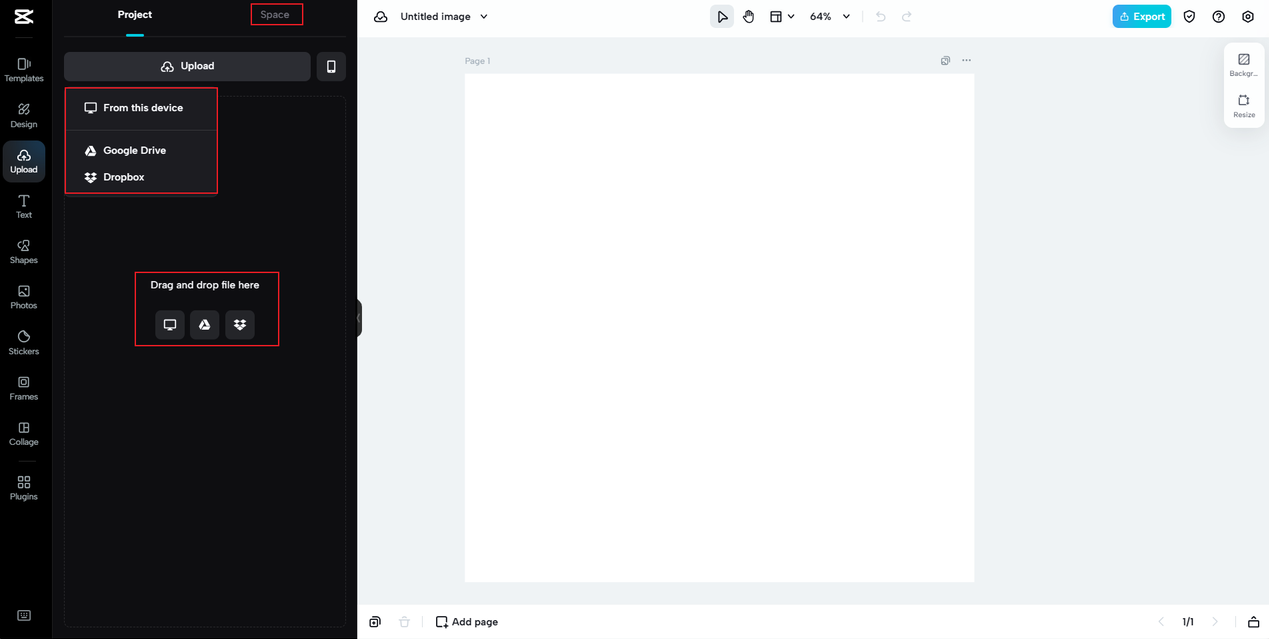The height and width of the screenshot is (639, 1269).
Task: Choose Dropbox upload option
Action: (x=141, y=177)
